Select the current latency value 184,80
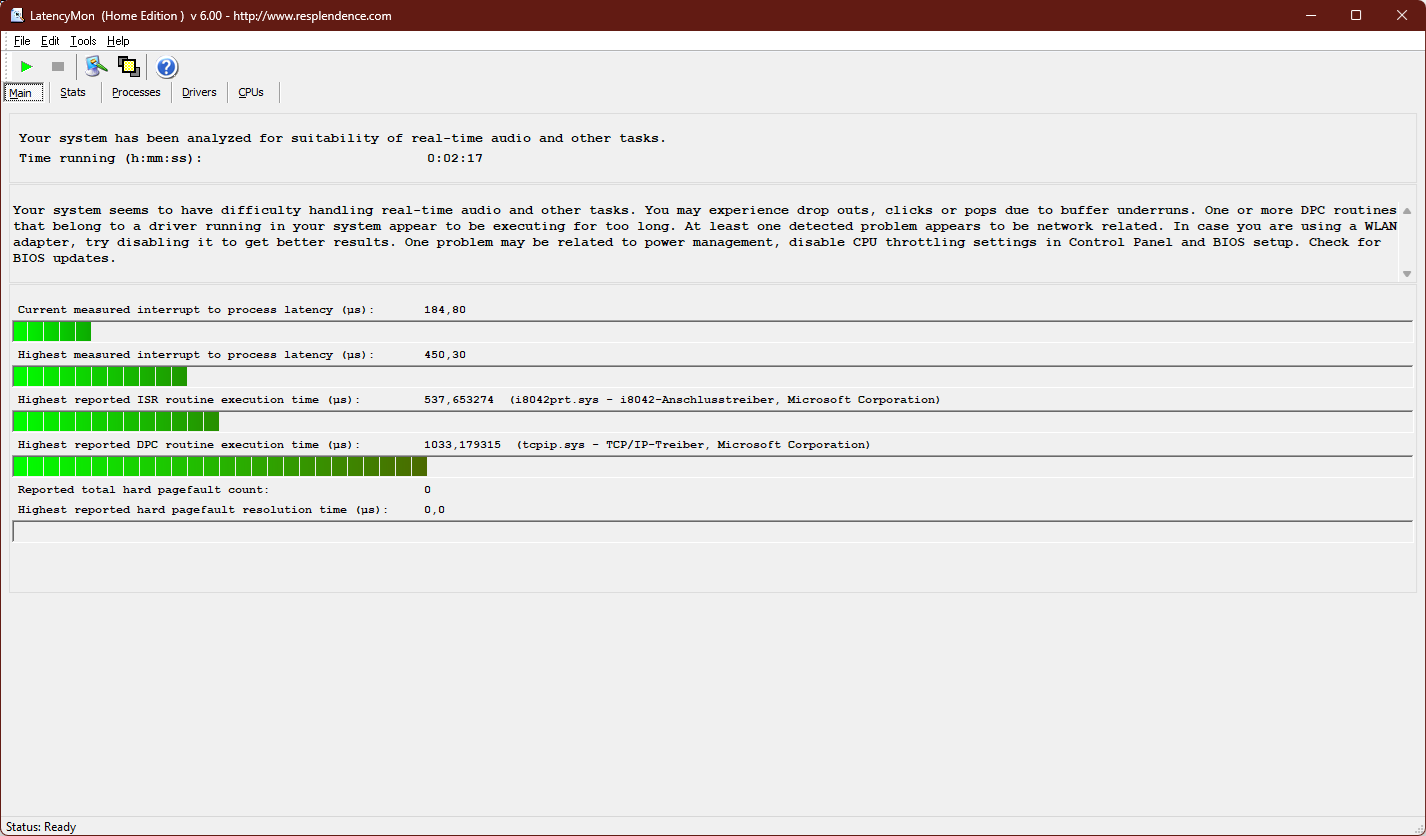 click(x=445, y=310)
